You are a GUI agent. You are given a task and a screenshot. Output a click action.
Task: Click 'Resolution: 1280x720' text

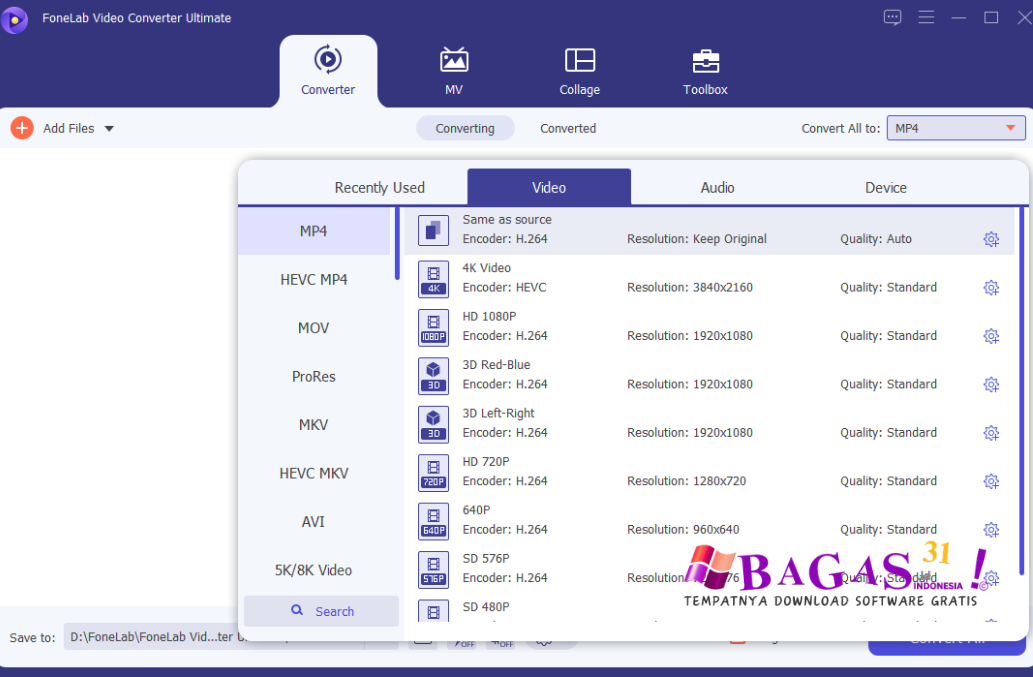click(x=686, y=481)
